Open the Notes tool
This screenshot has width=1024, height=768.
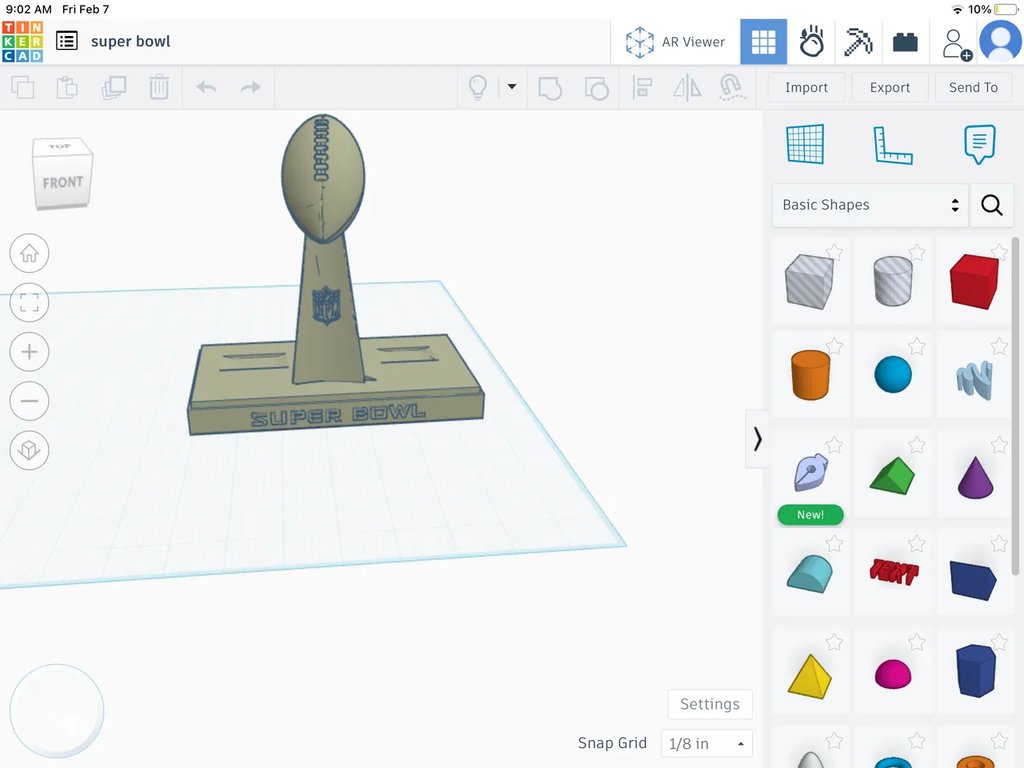click(x=979, y=145)
